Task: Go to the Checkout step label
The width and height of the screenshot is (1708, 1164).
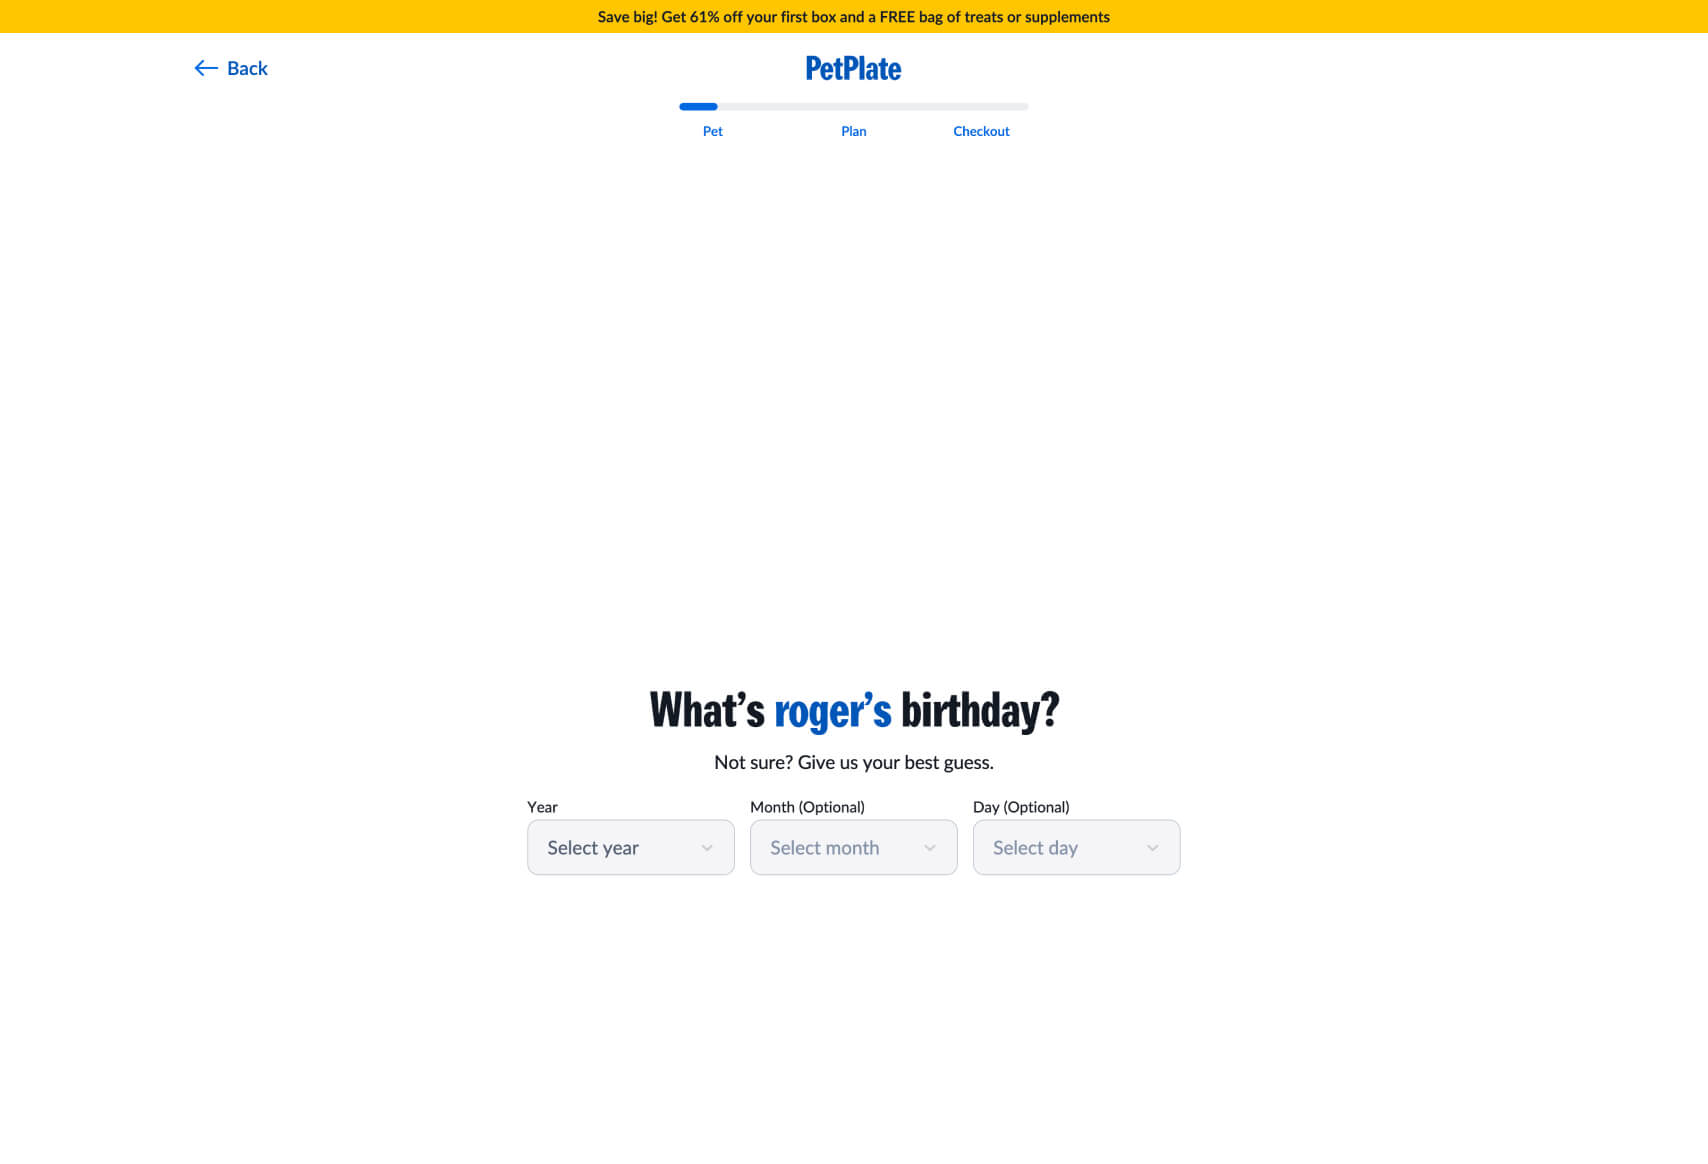Action: click(x=981, y=131)
